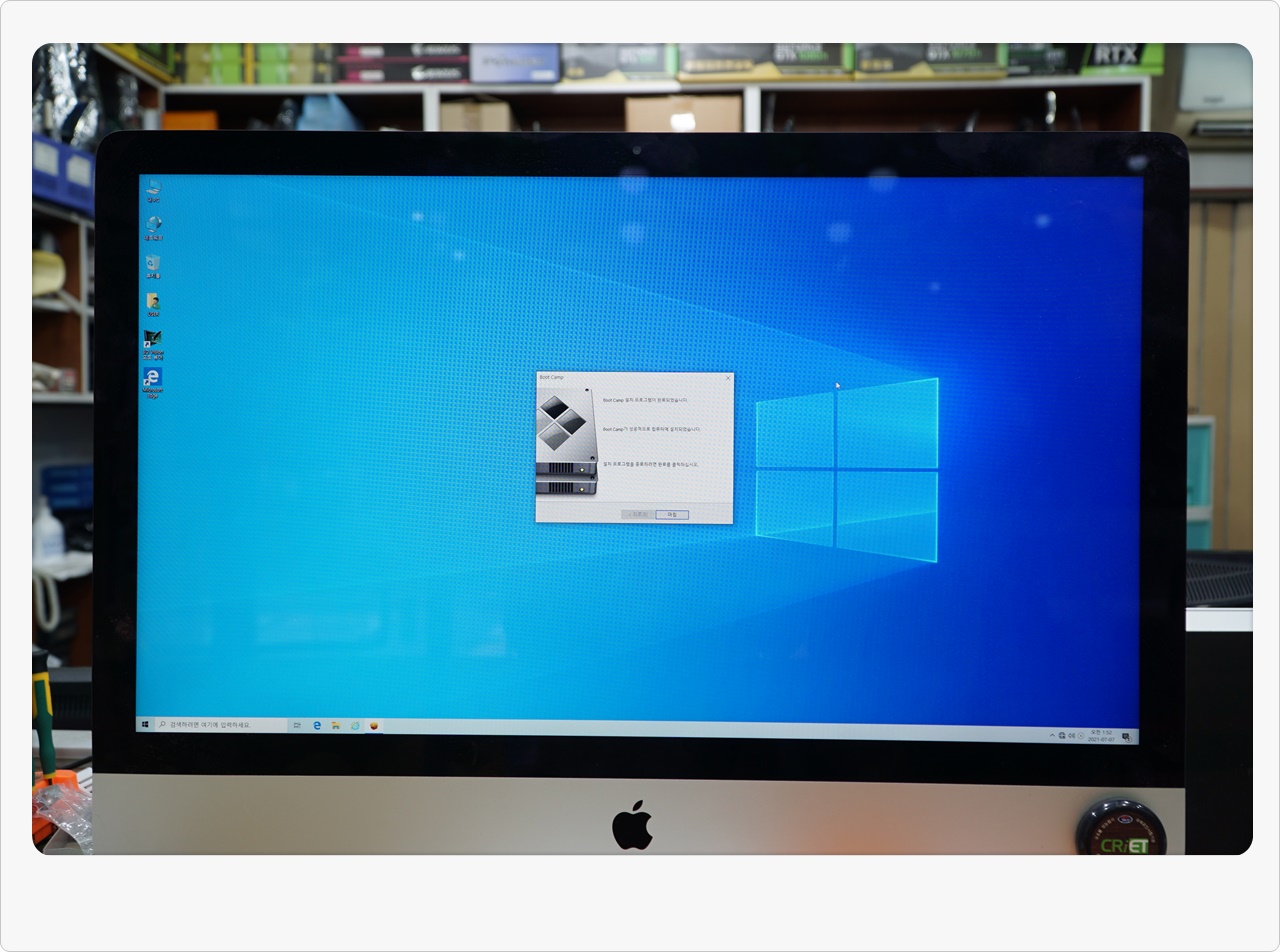This screenshot has height=952, width=1280.
Task: Click the Boot Camp diamond logo image
Action: click(x=563, y=421)
